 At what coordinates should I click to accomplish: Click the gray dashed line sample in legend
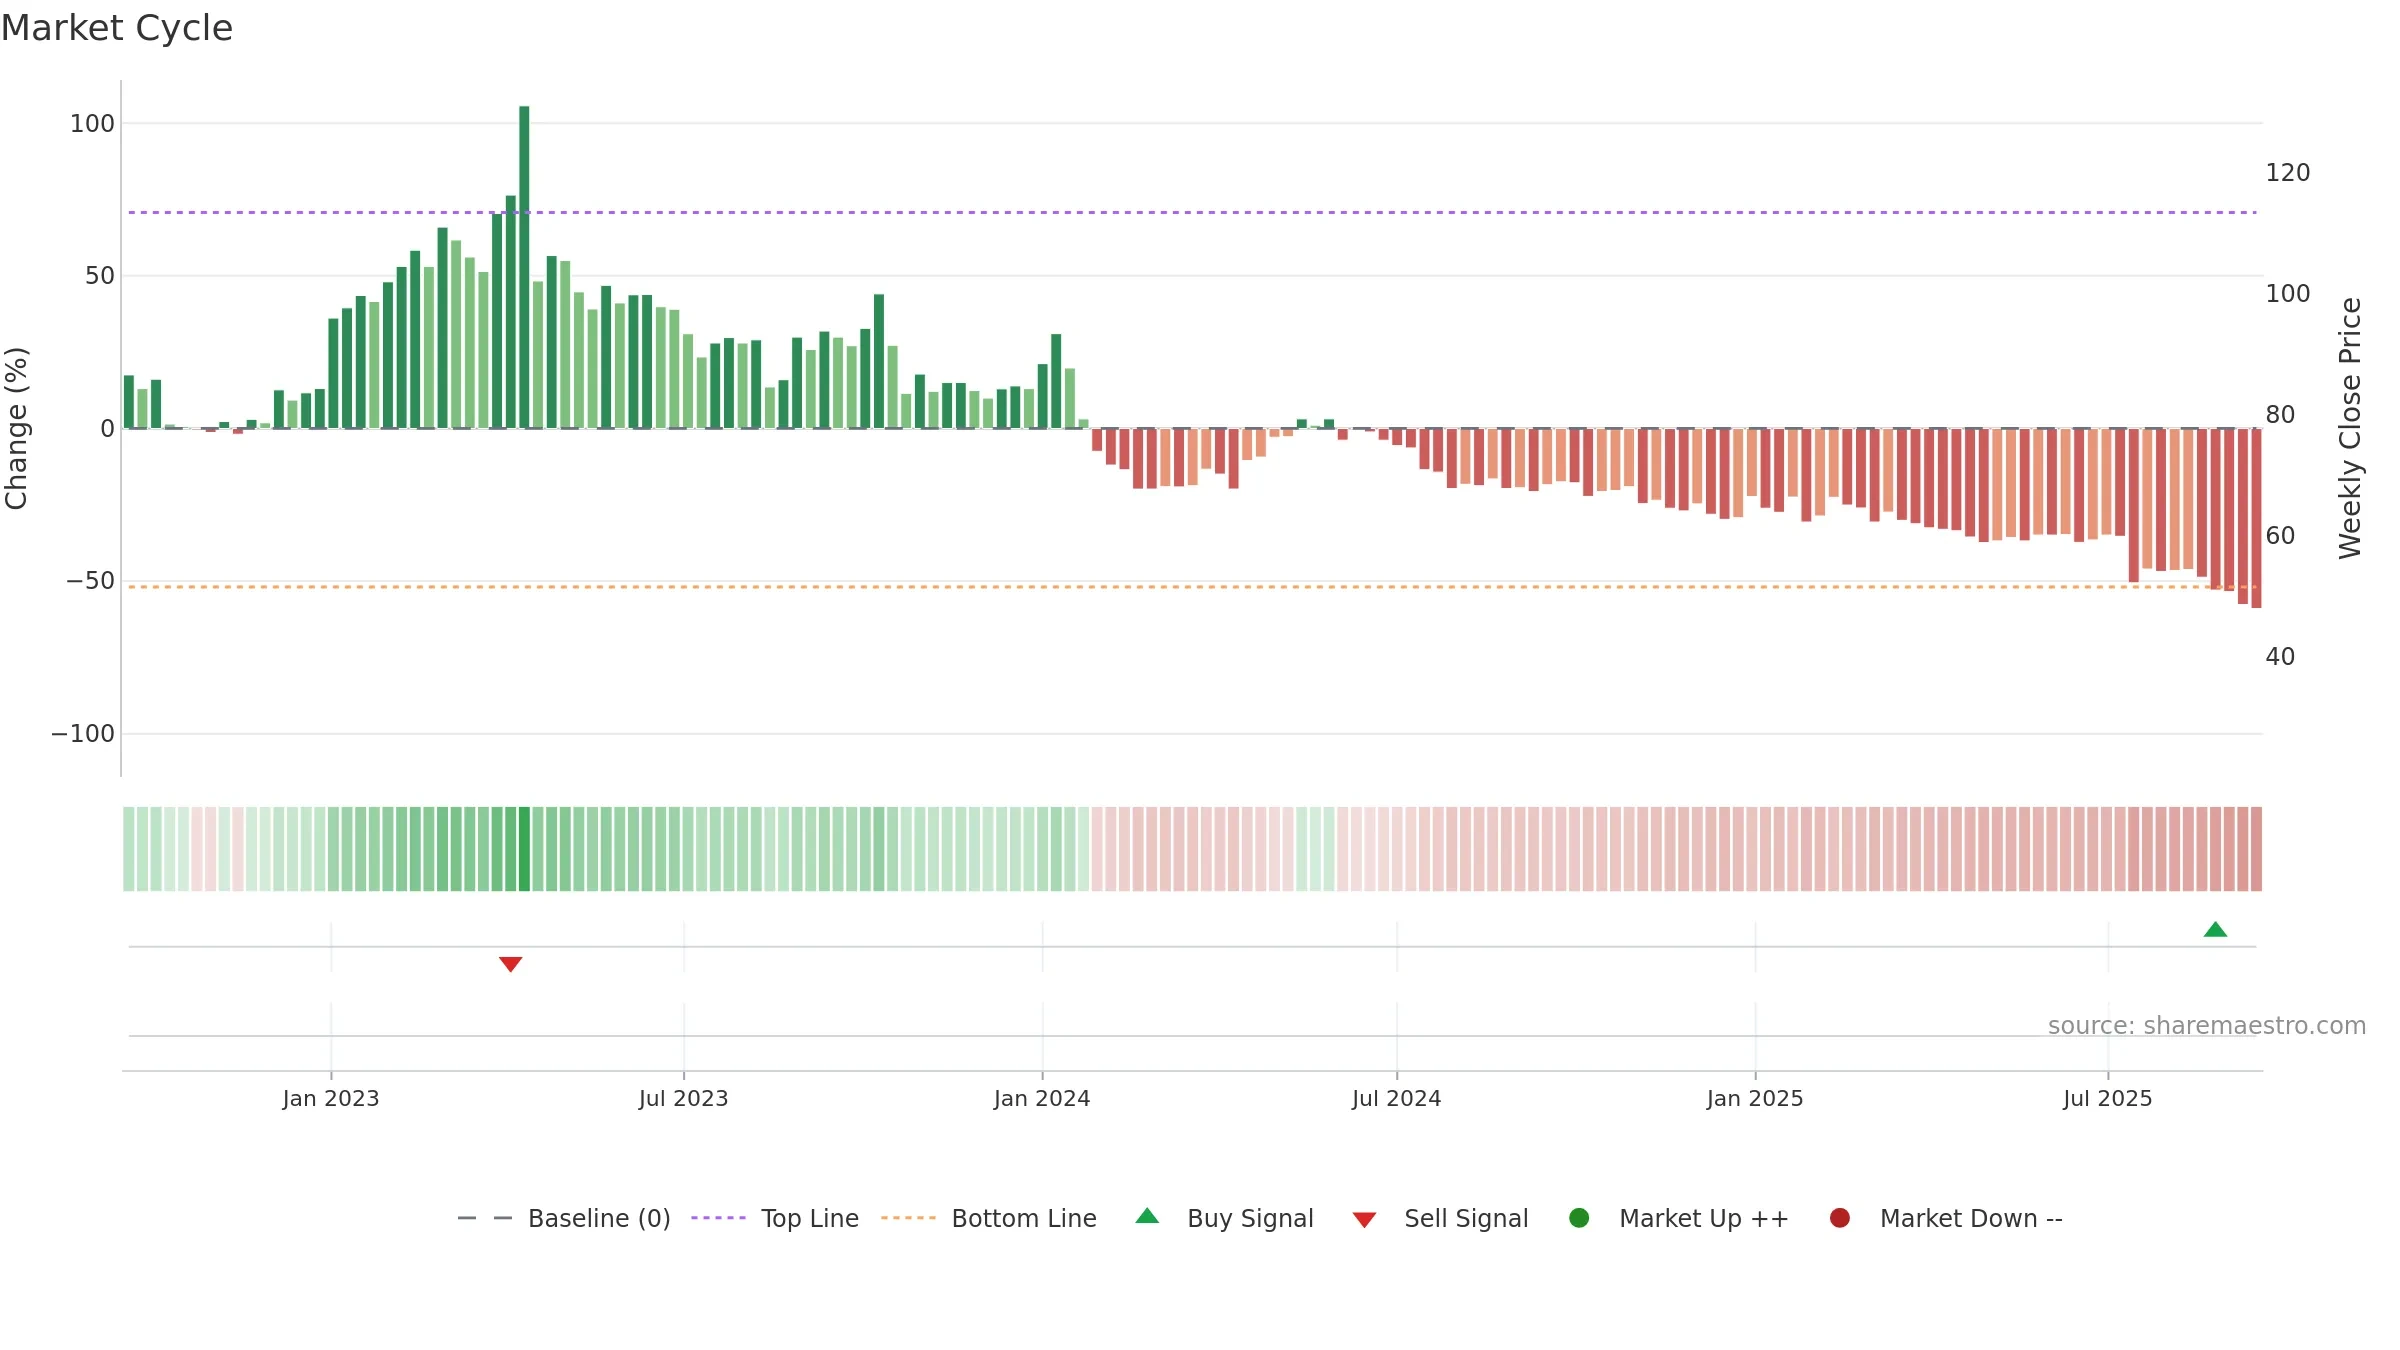click(484, 1218)
